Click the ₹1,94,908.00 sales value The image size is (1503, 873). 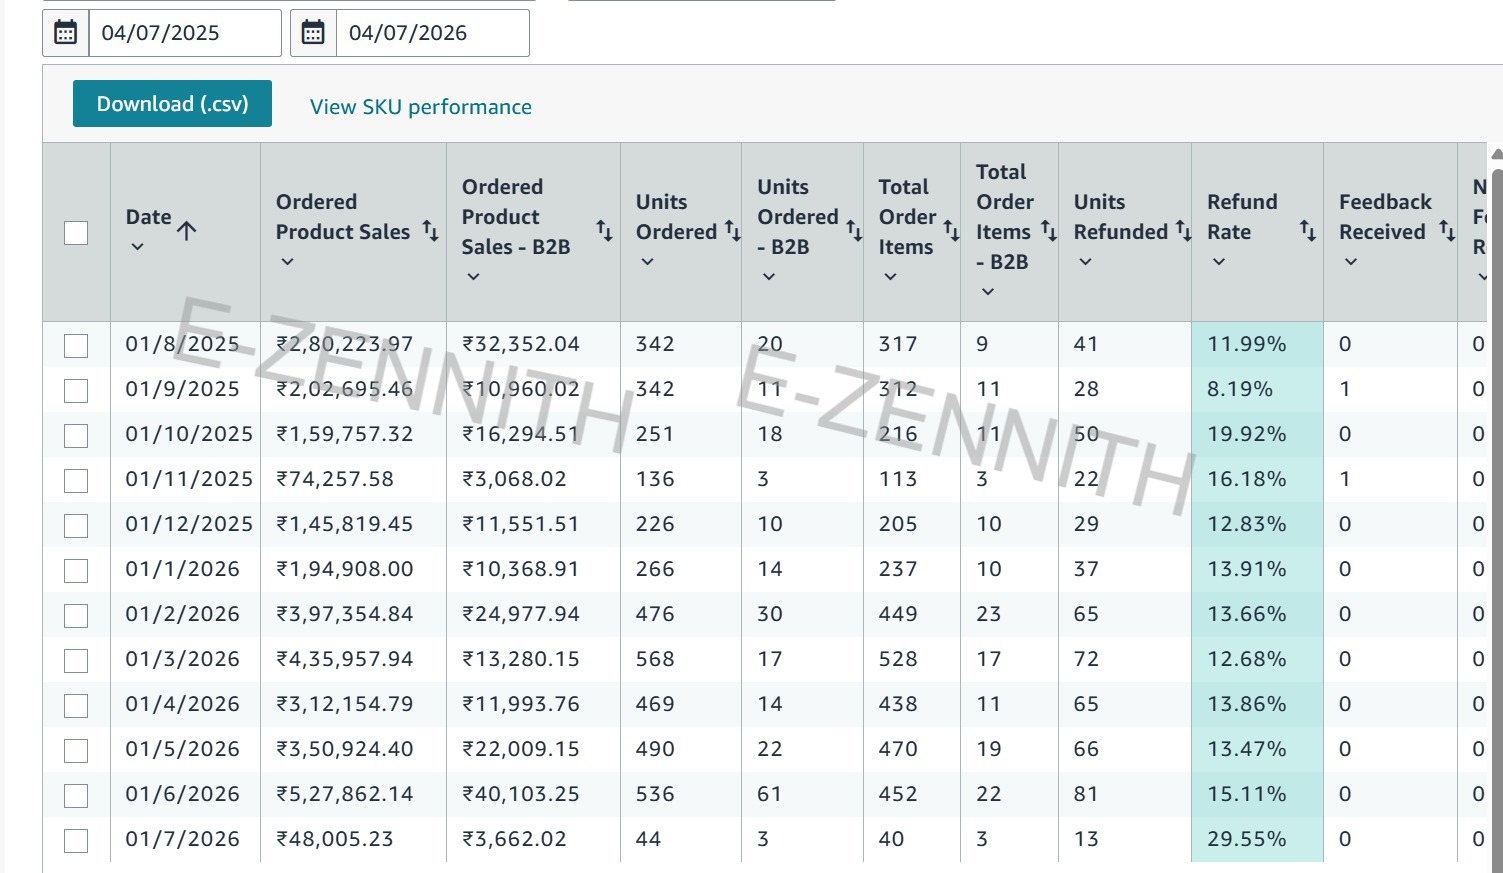(345, 569)
